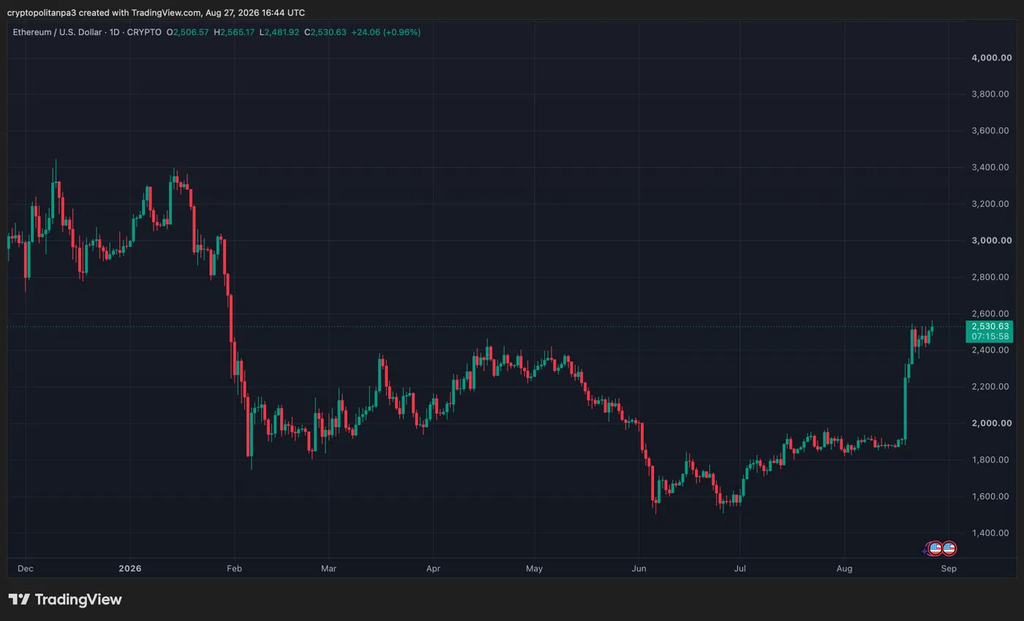Click the Apr label on the time axis
The image size is (1024, 621).
click(x=433, y=569)
